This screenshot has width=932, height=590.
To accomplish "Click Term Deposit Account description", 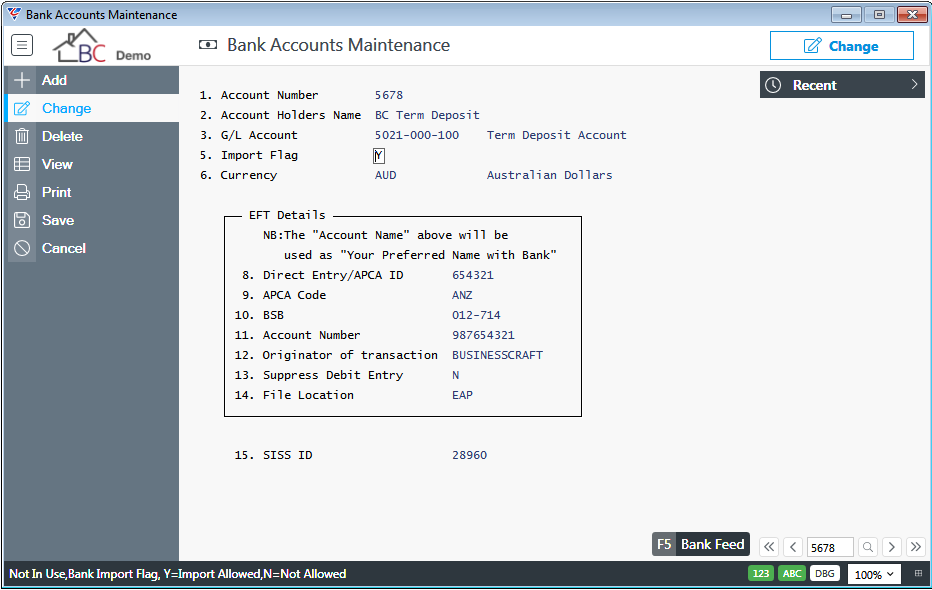I will click(556, 135).
